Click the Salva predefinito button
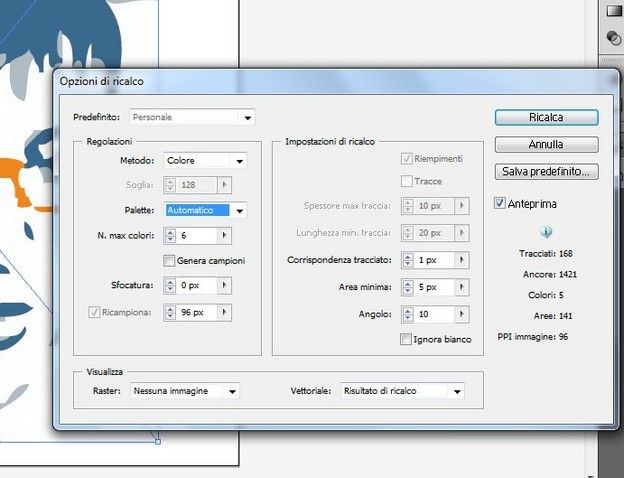This screenshot has height=478, width=624. (546, 172)
